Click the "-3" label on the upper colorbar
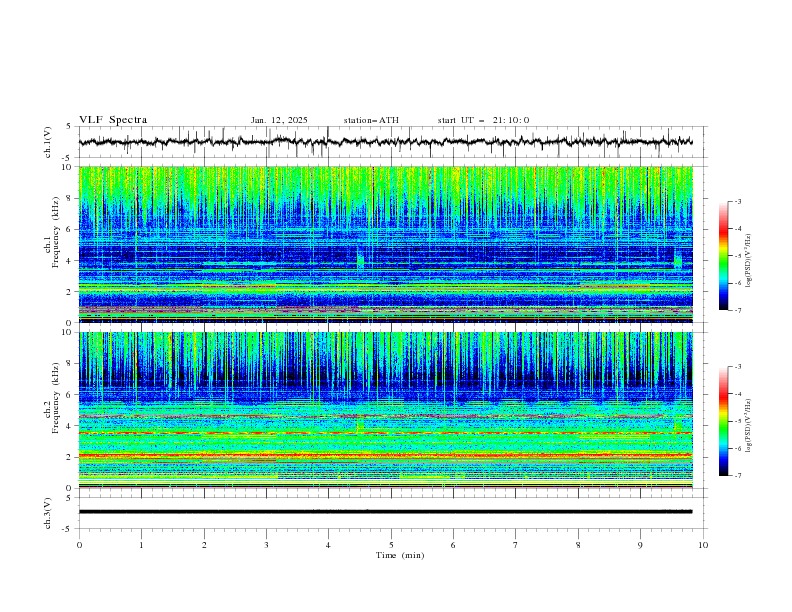The image size is (792, 612). tap(737, 201)
